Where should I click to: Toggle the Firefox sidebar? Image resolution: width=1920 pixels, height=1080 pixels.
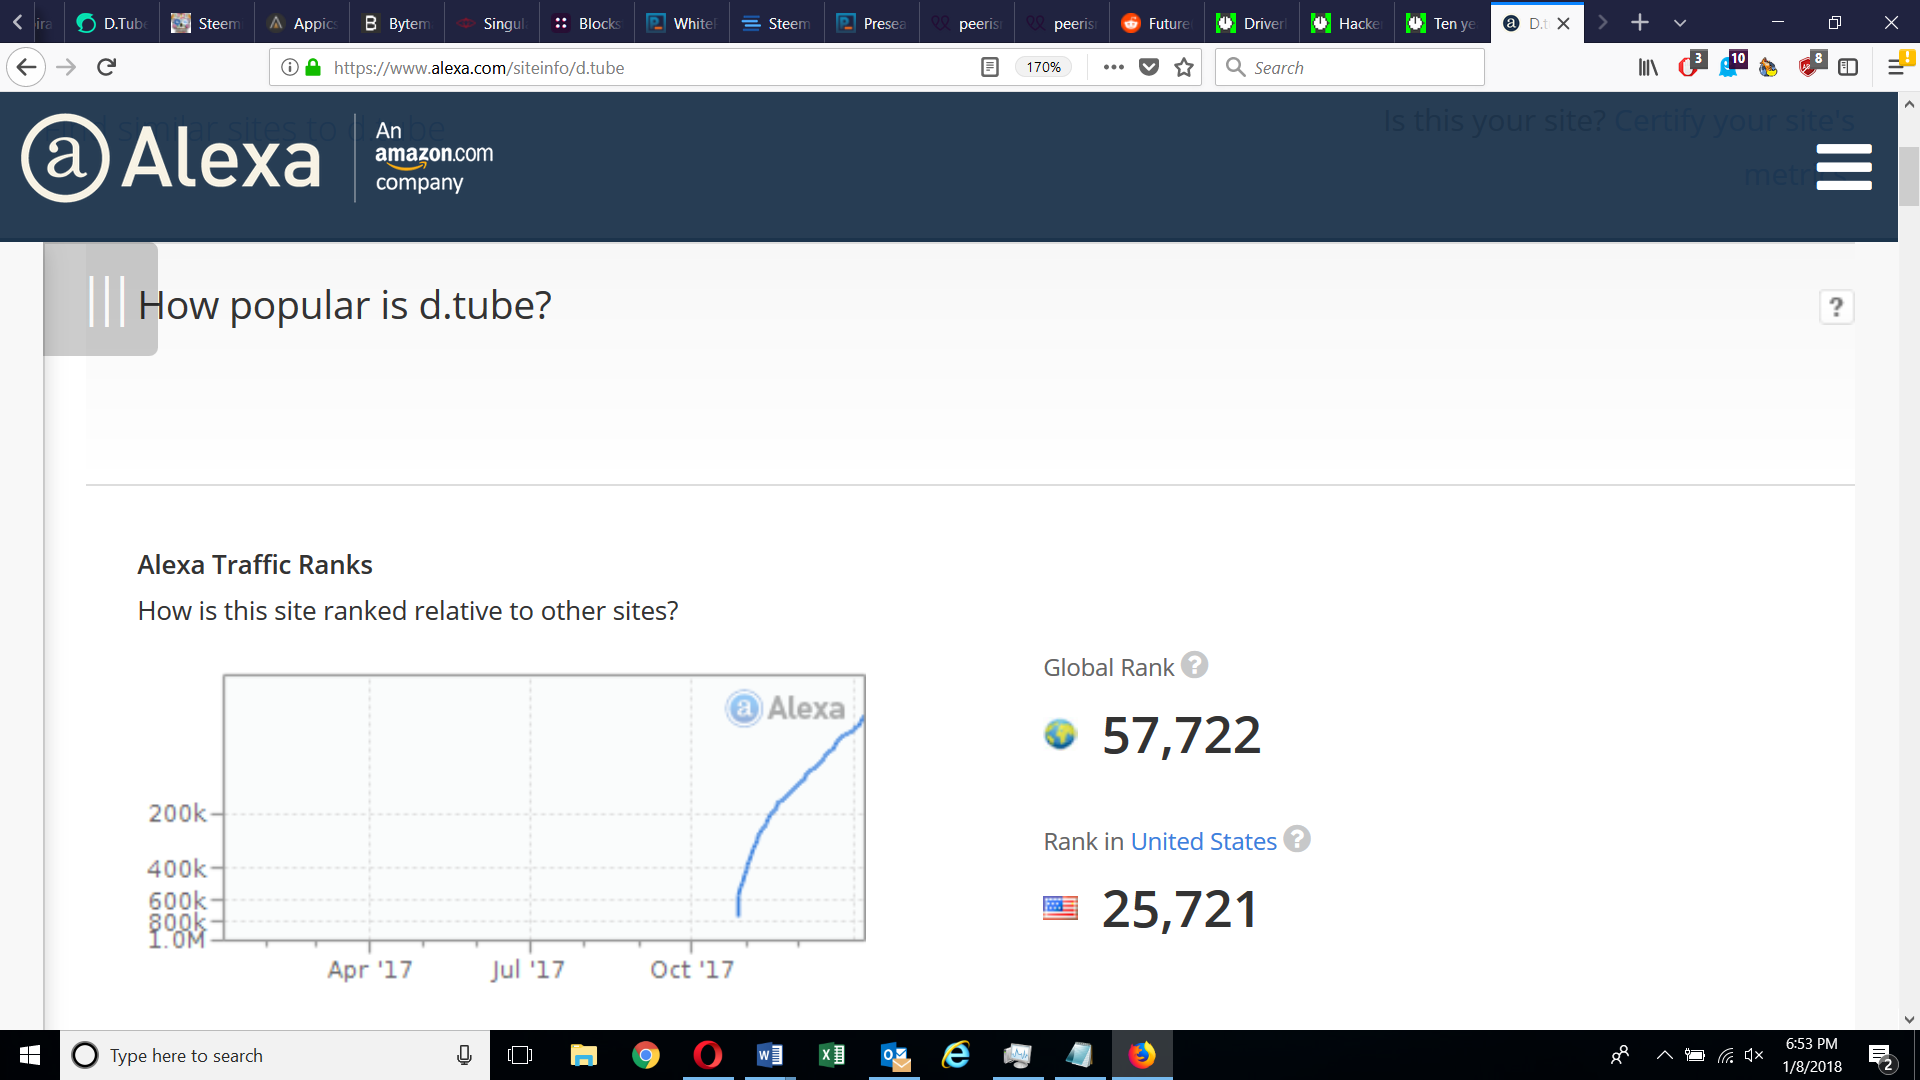1848,67
